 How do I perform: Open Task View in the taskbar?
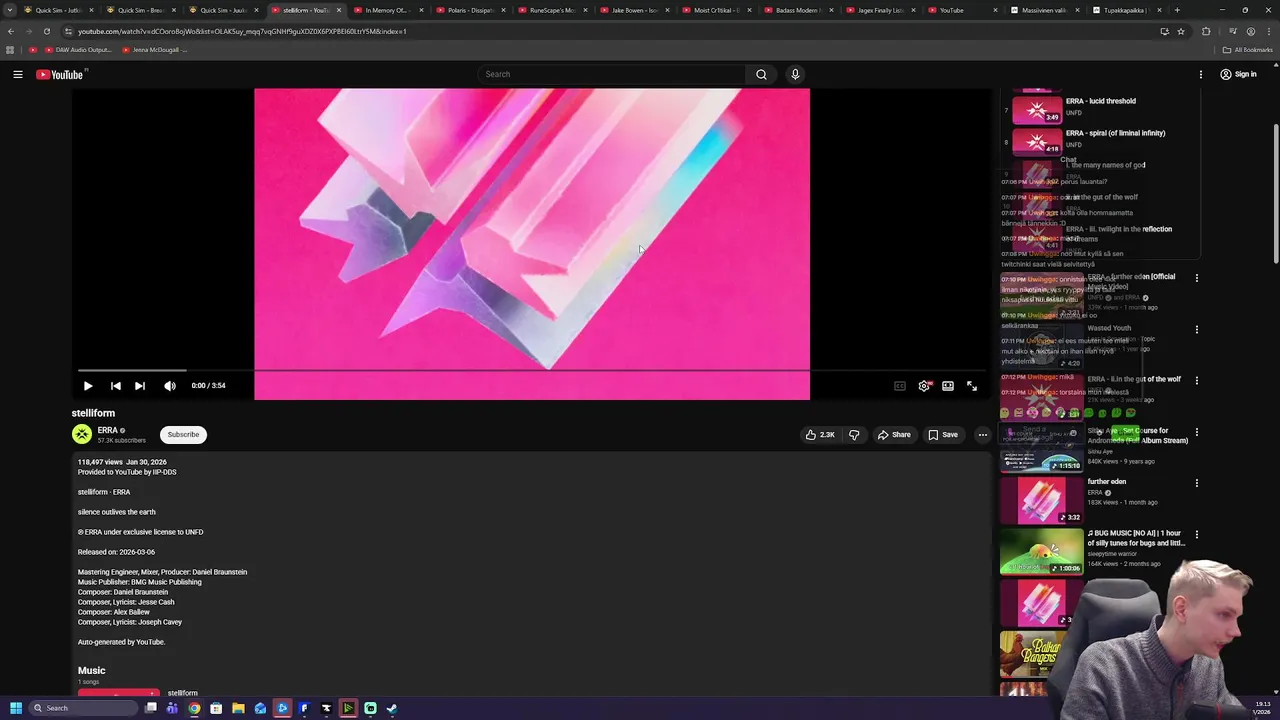pos(151,708)
